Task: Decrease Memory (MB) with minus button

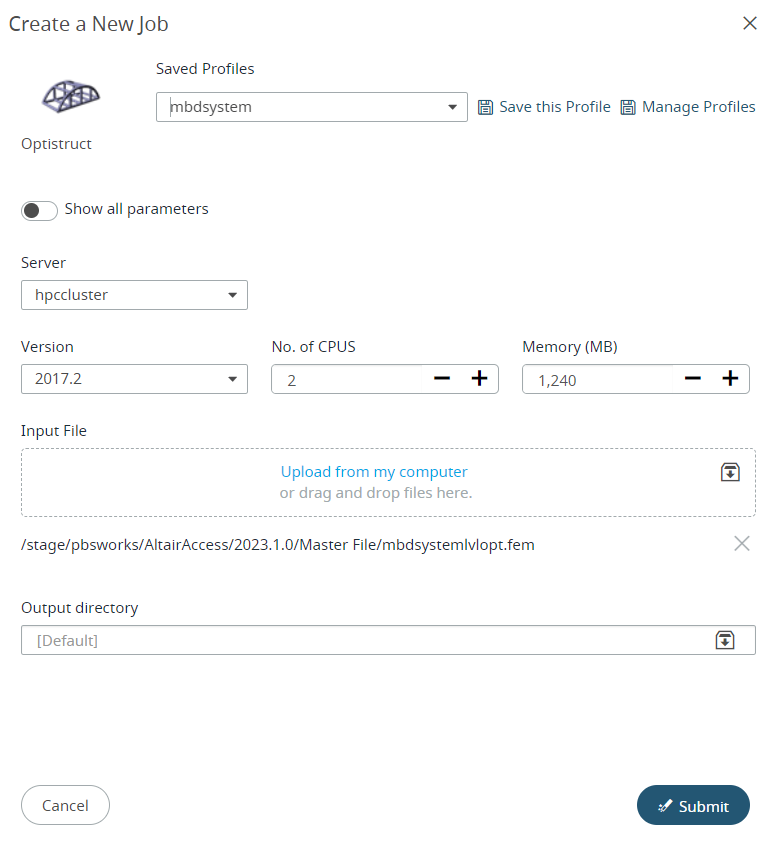Action: click(692, 379)
